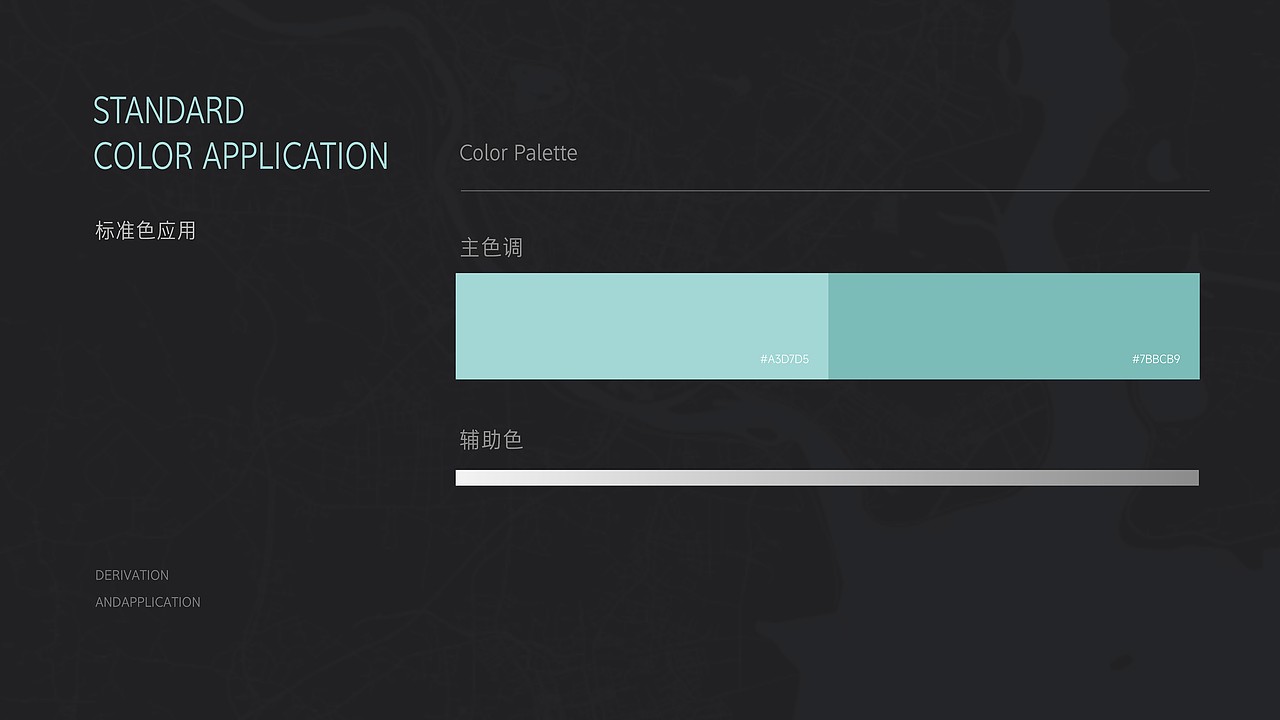Click the word Color in Color Palette
The image size is (1280, 720).
(483, 153)
